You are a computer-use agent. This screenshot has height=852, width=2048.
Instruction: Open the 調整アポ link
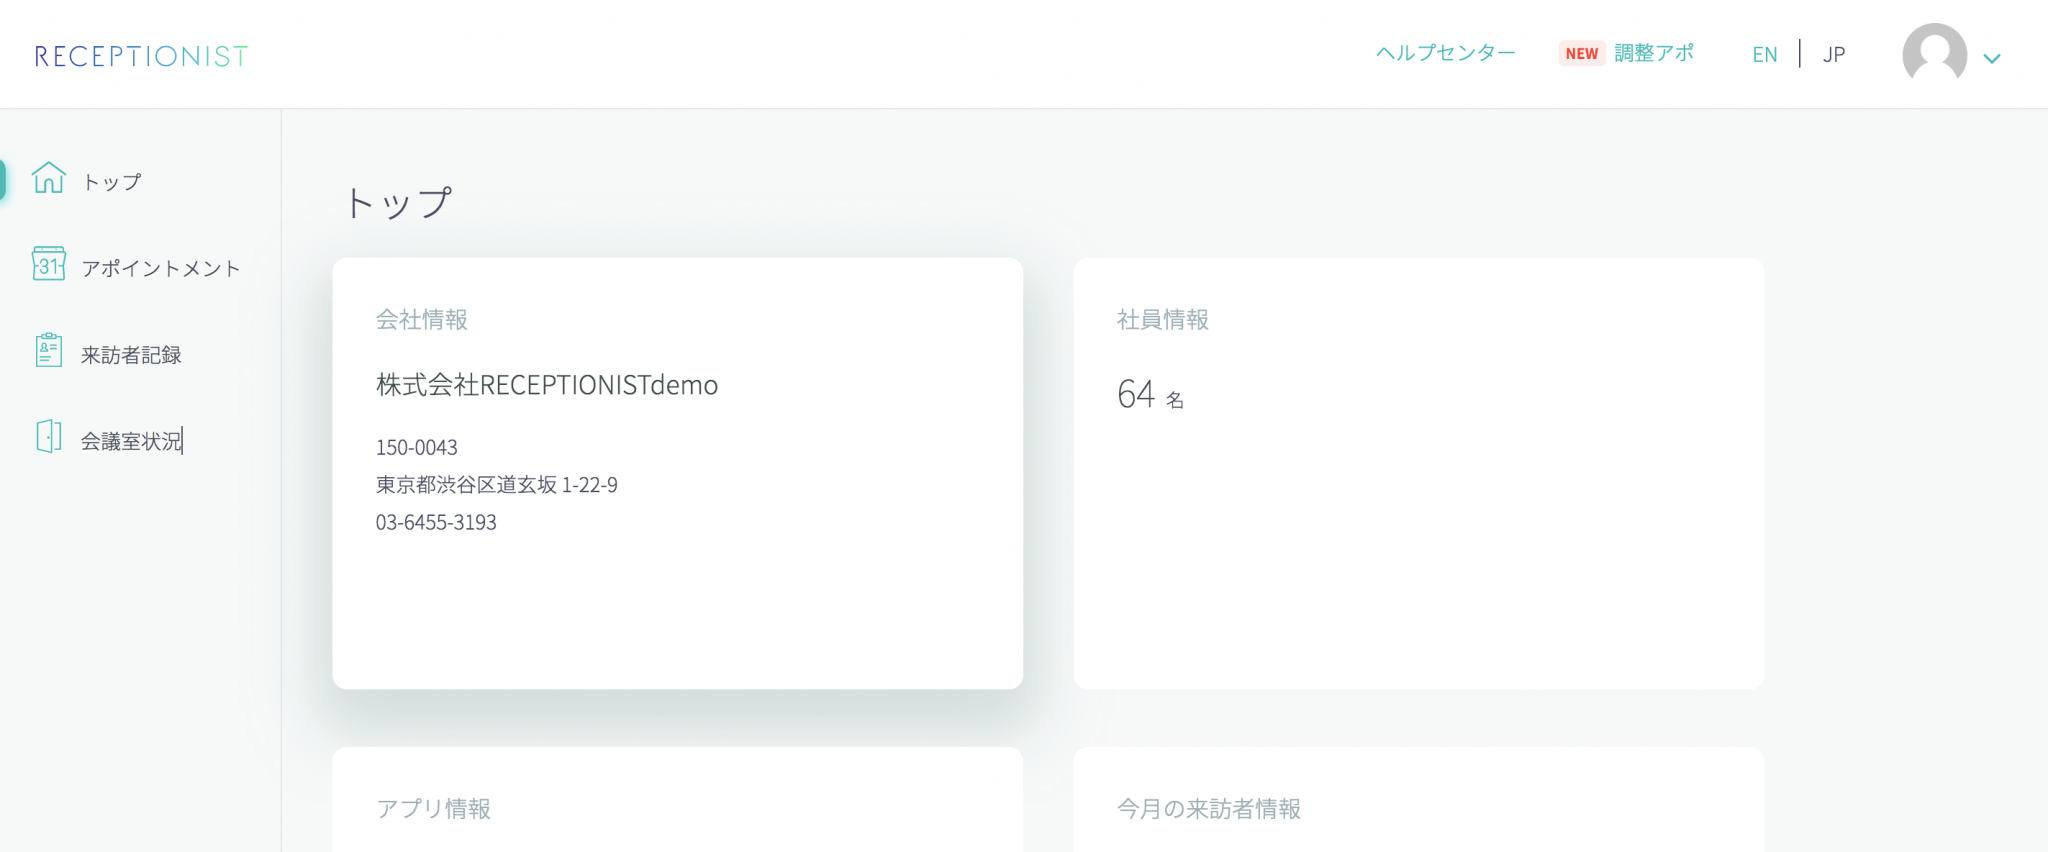1654,53
